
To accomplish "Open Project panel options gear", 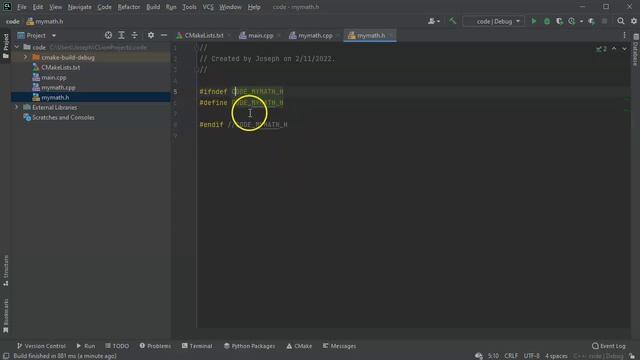I will pyautogui.click(x=151, y=36).
